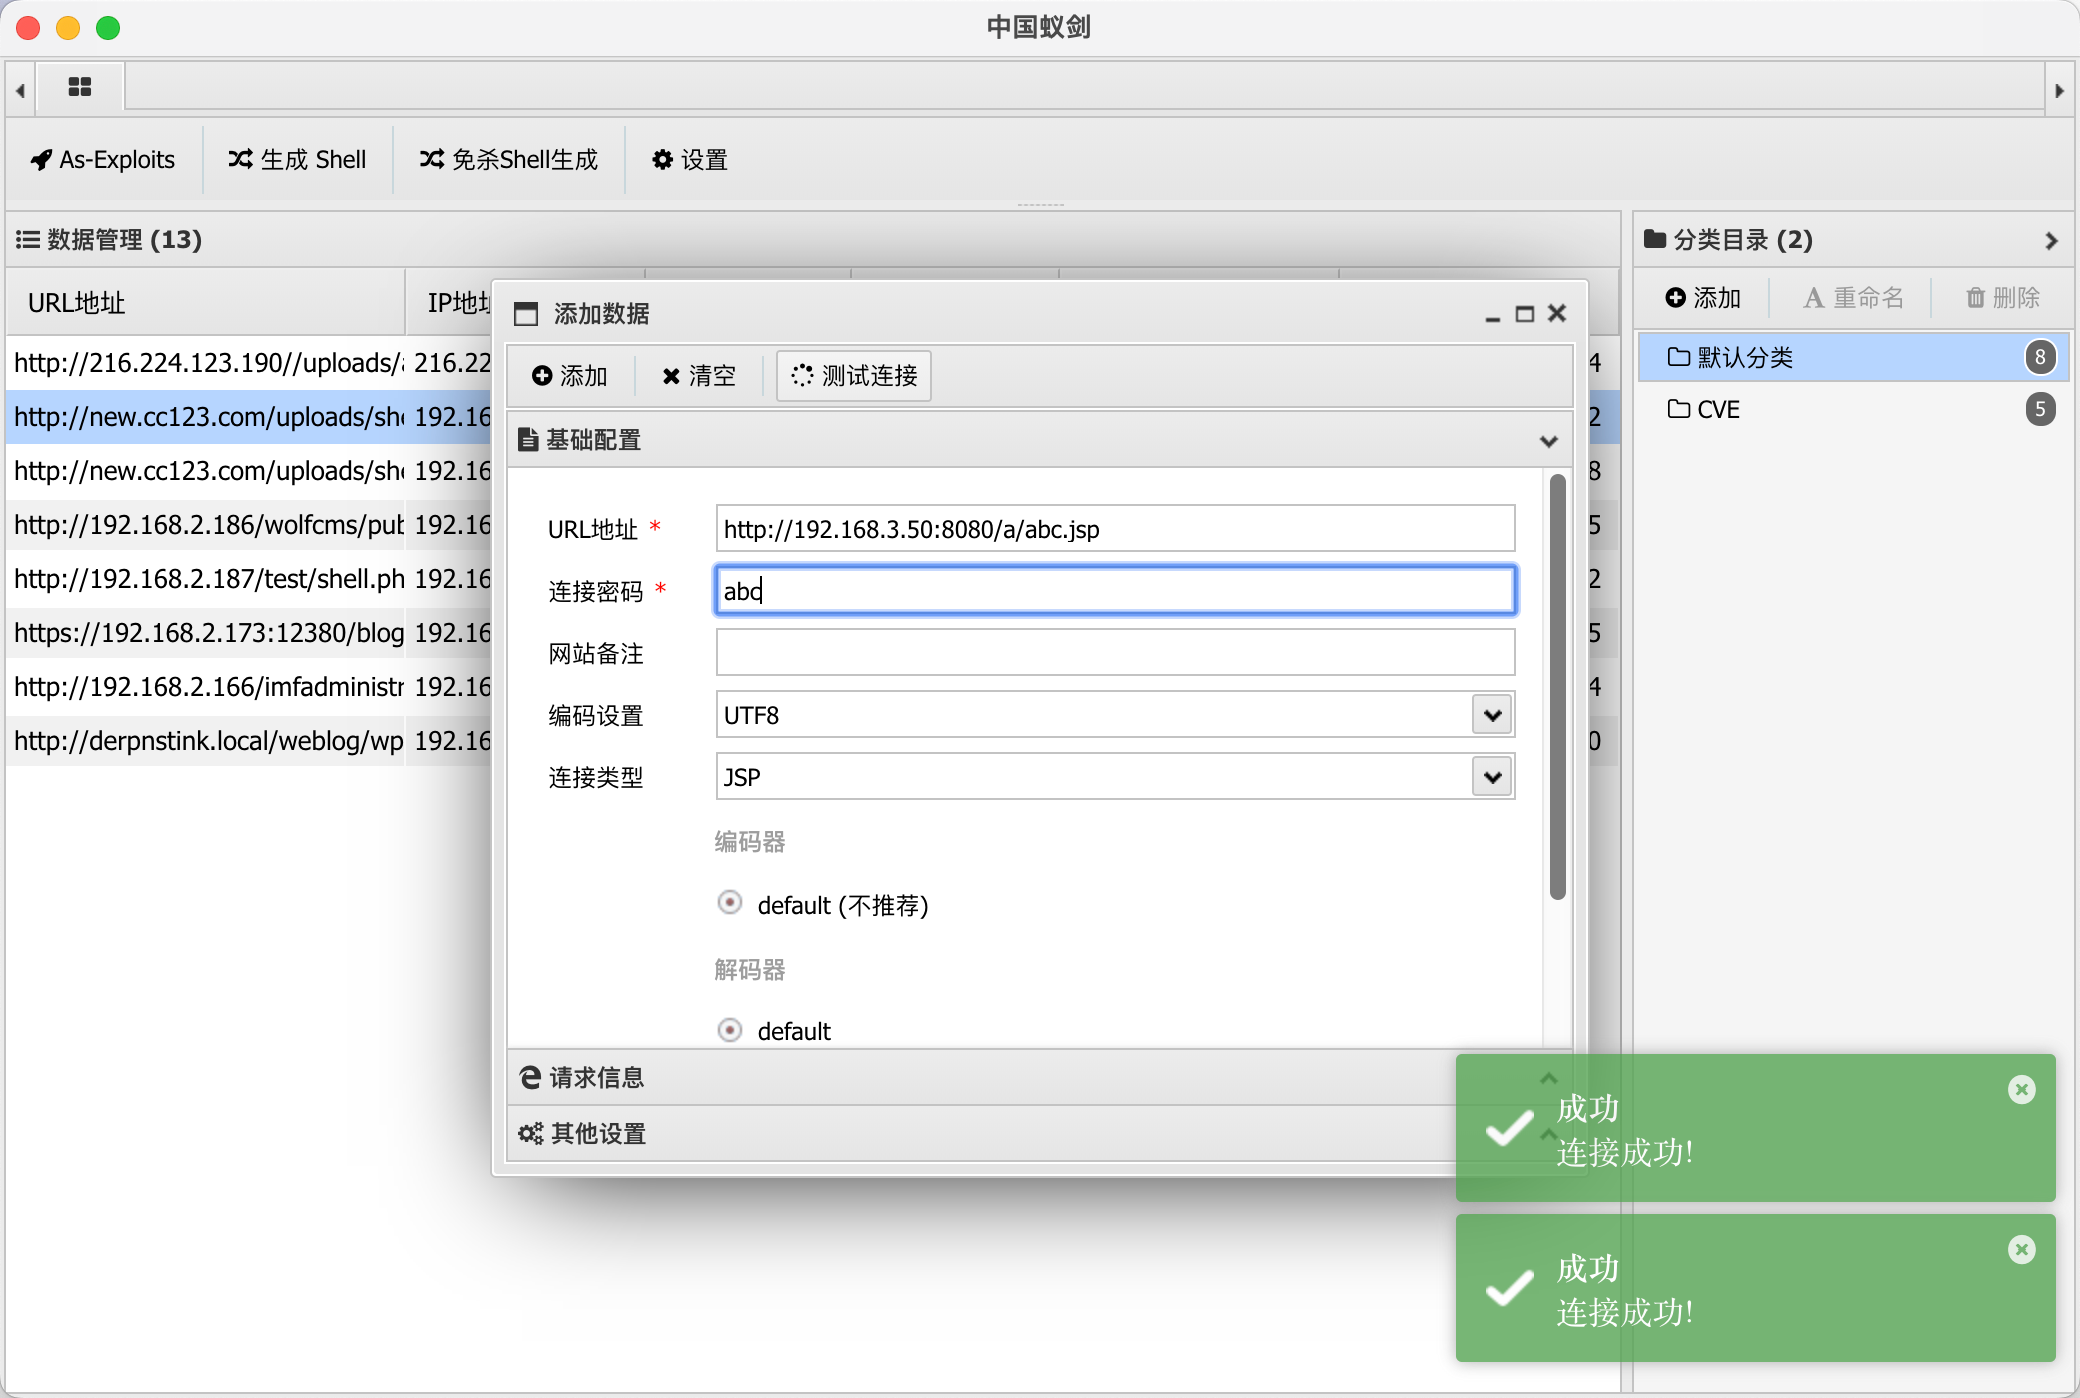Image resolution: width=2080 pixels, height=1398 pixels.
Task: Dismiss the top 连接成功 notification
Action: tap(2021, 1089)
